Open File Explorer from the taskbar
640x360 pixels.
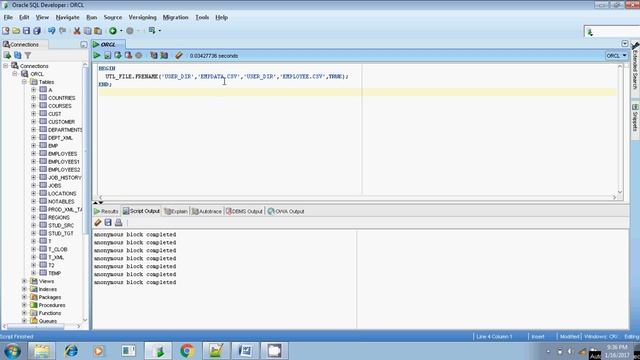pos(41,351)
